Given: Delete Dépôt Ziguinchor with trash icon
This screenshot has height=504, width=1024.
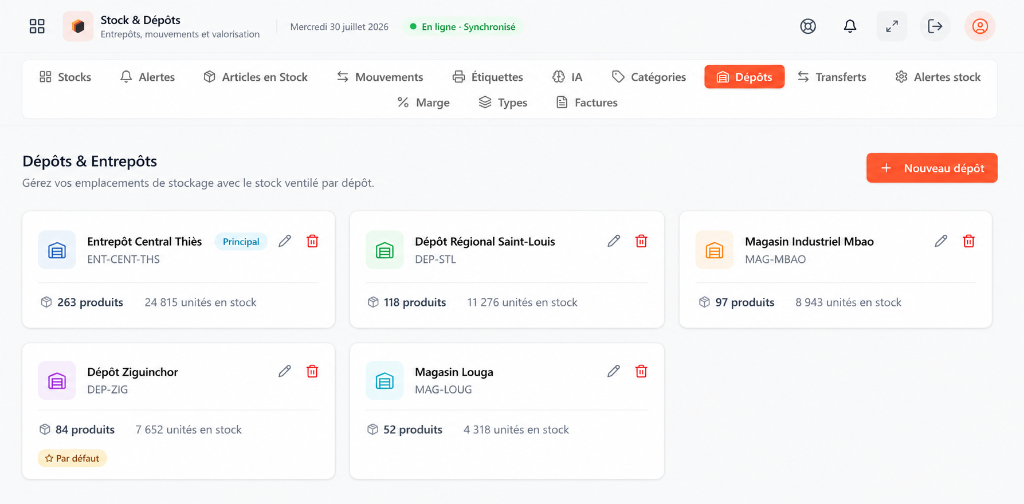Looking at the screenshot, I should 313,371.
